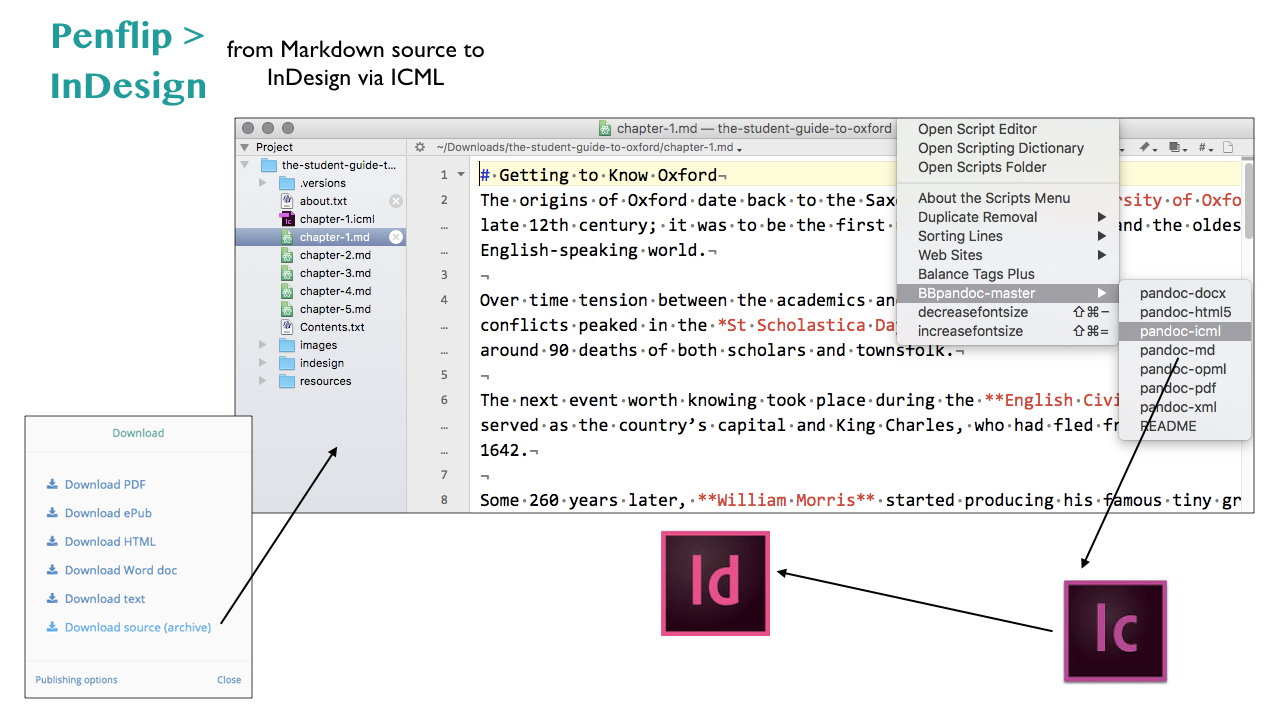The height and width of the screenshot is (720, 1280).
Task: Select chapter-4.md in the project list
Action: click(x=335, y=291)
